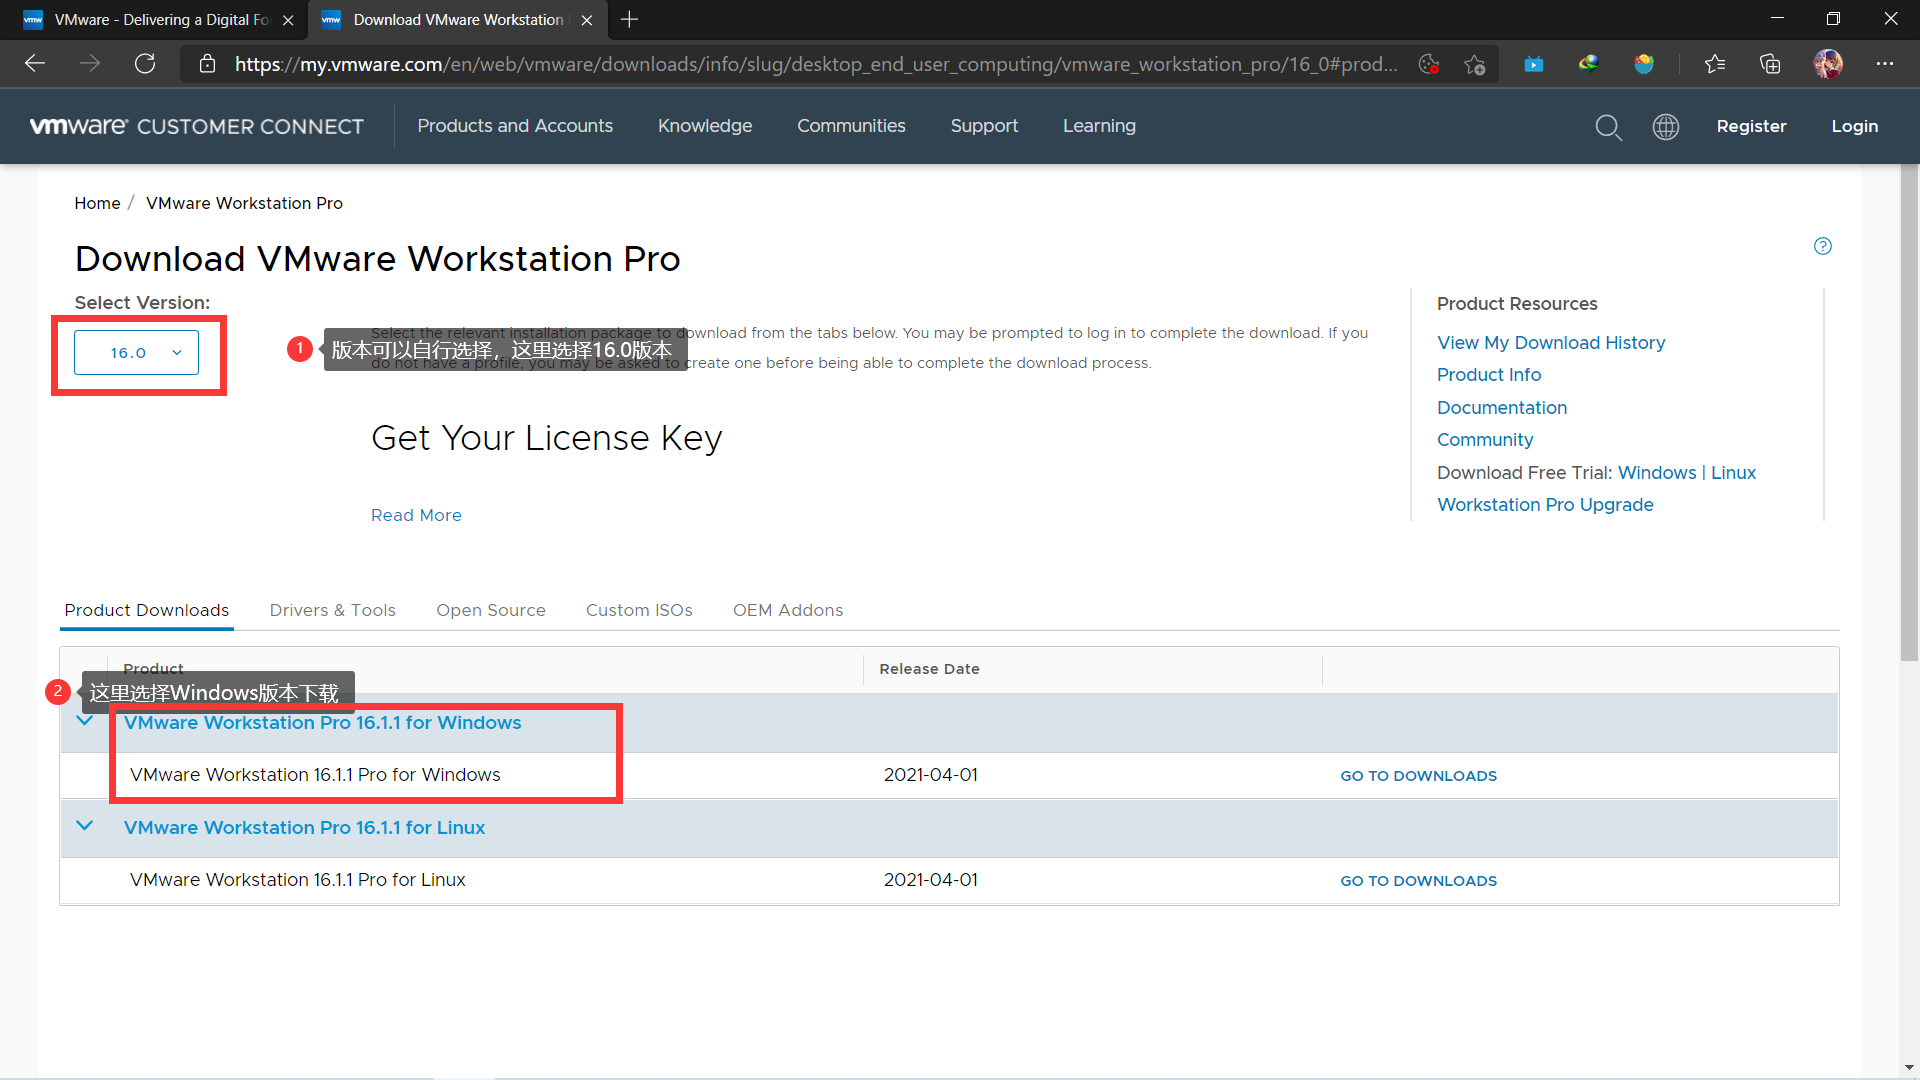Viewport: 1920px width, 1080px height.
Task: Refresh the page with reload icon
Action: point(145,64)
